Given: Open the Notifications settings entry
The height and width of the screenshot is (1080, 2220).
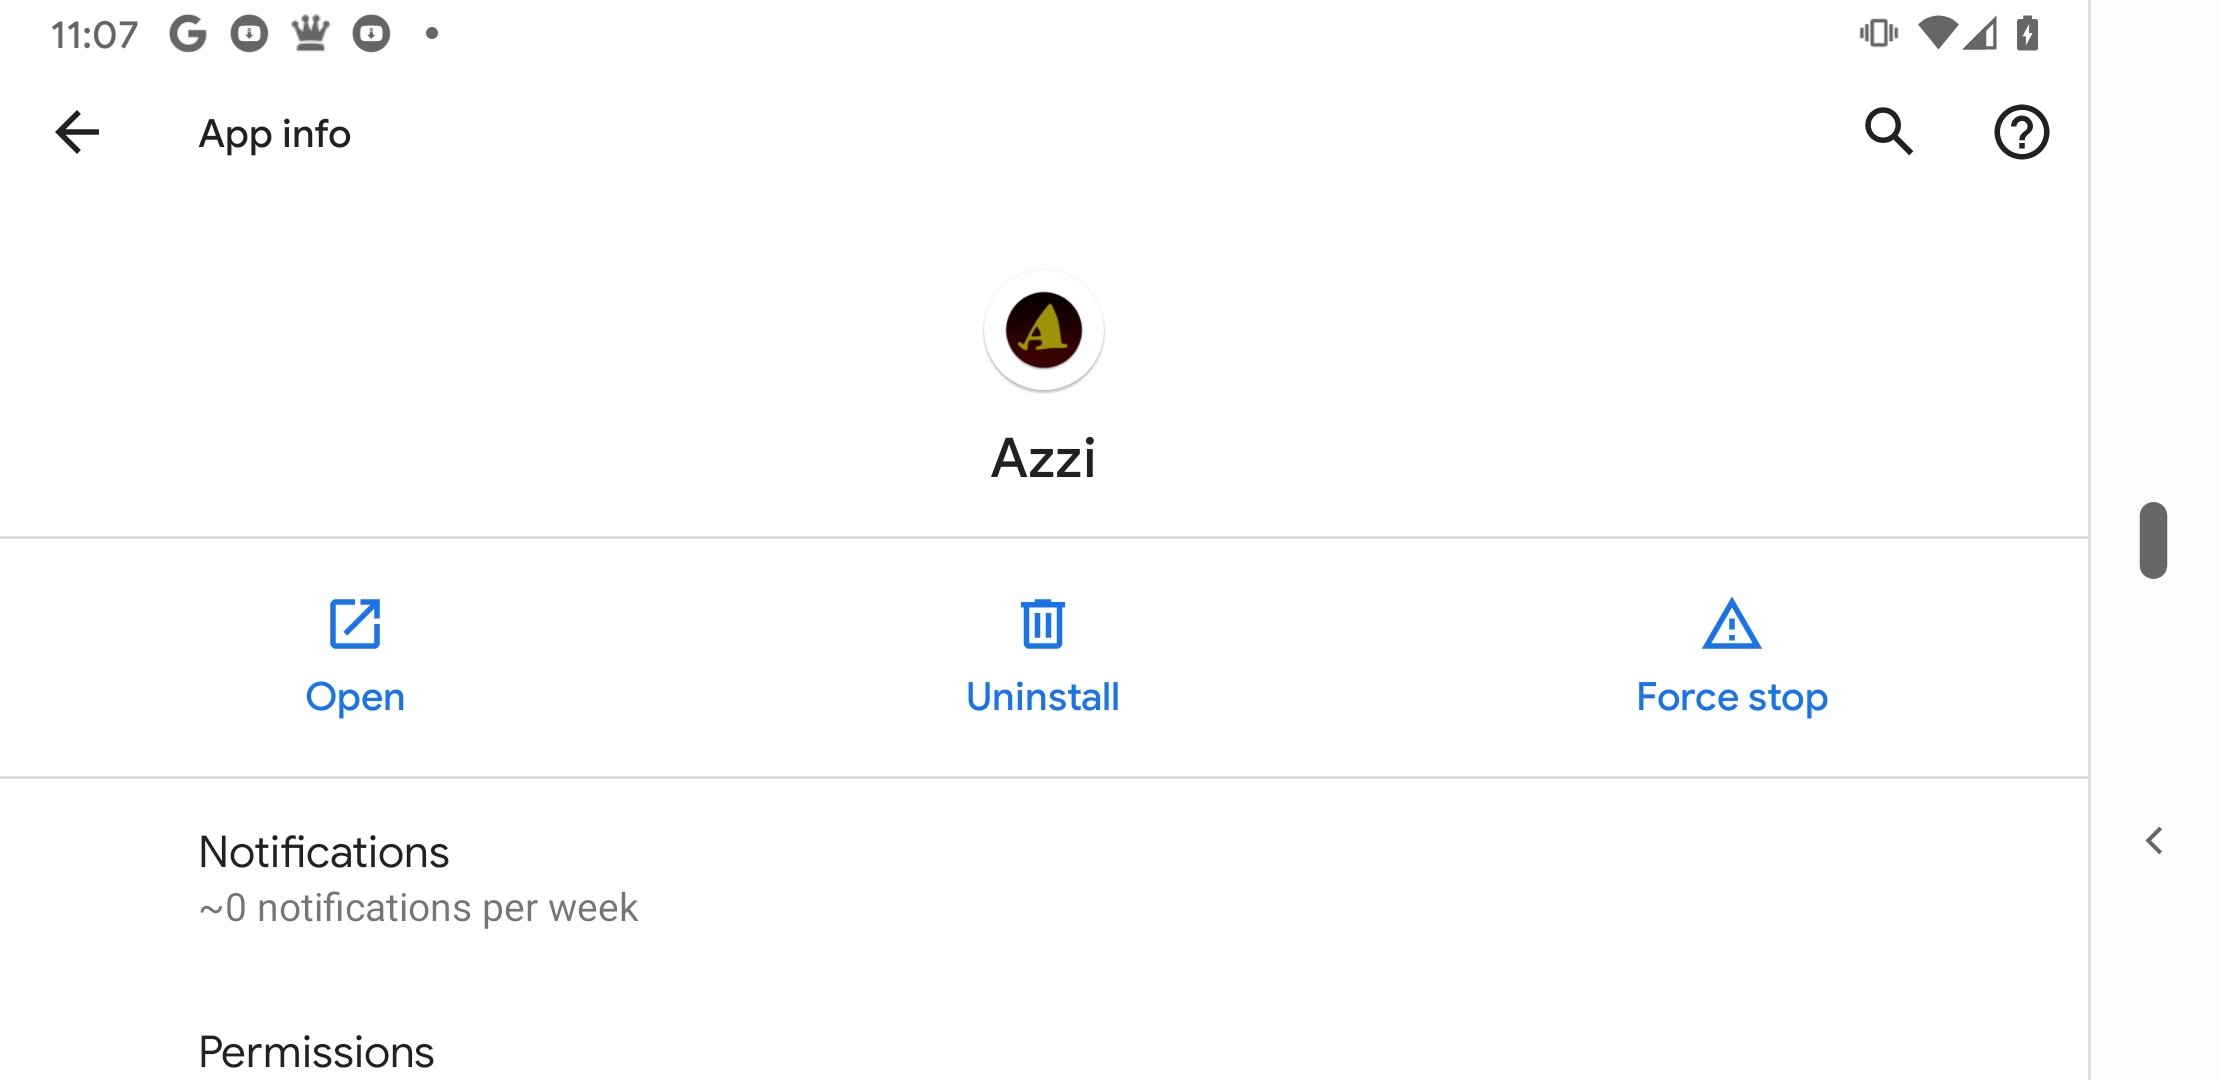Looking at the screenshot, I should tap(1044, 879).
